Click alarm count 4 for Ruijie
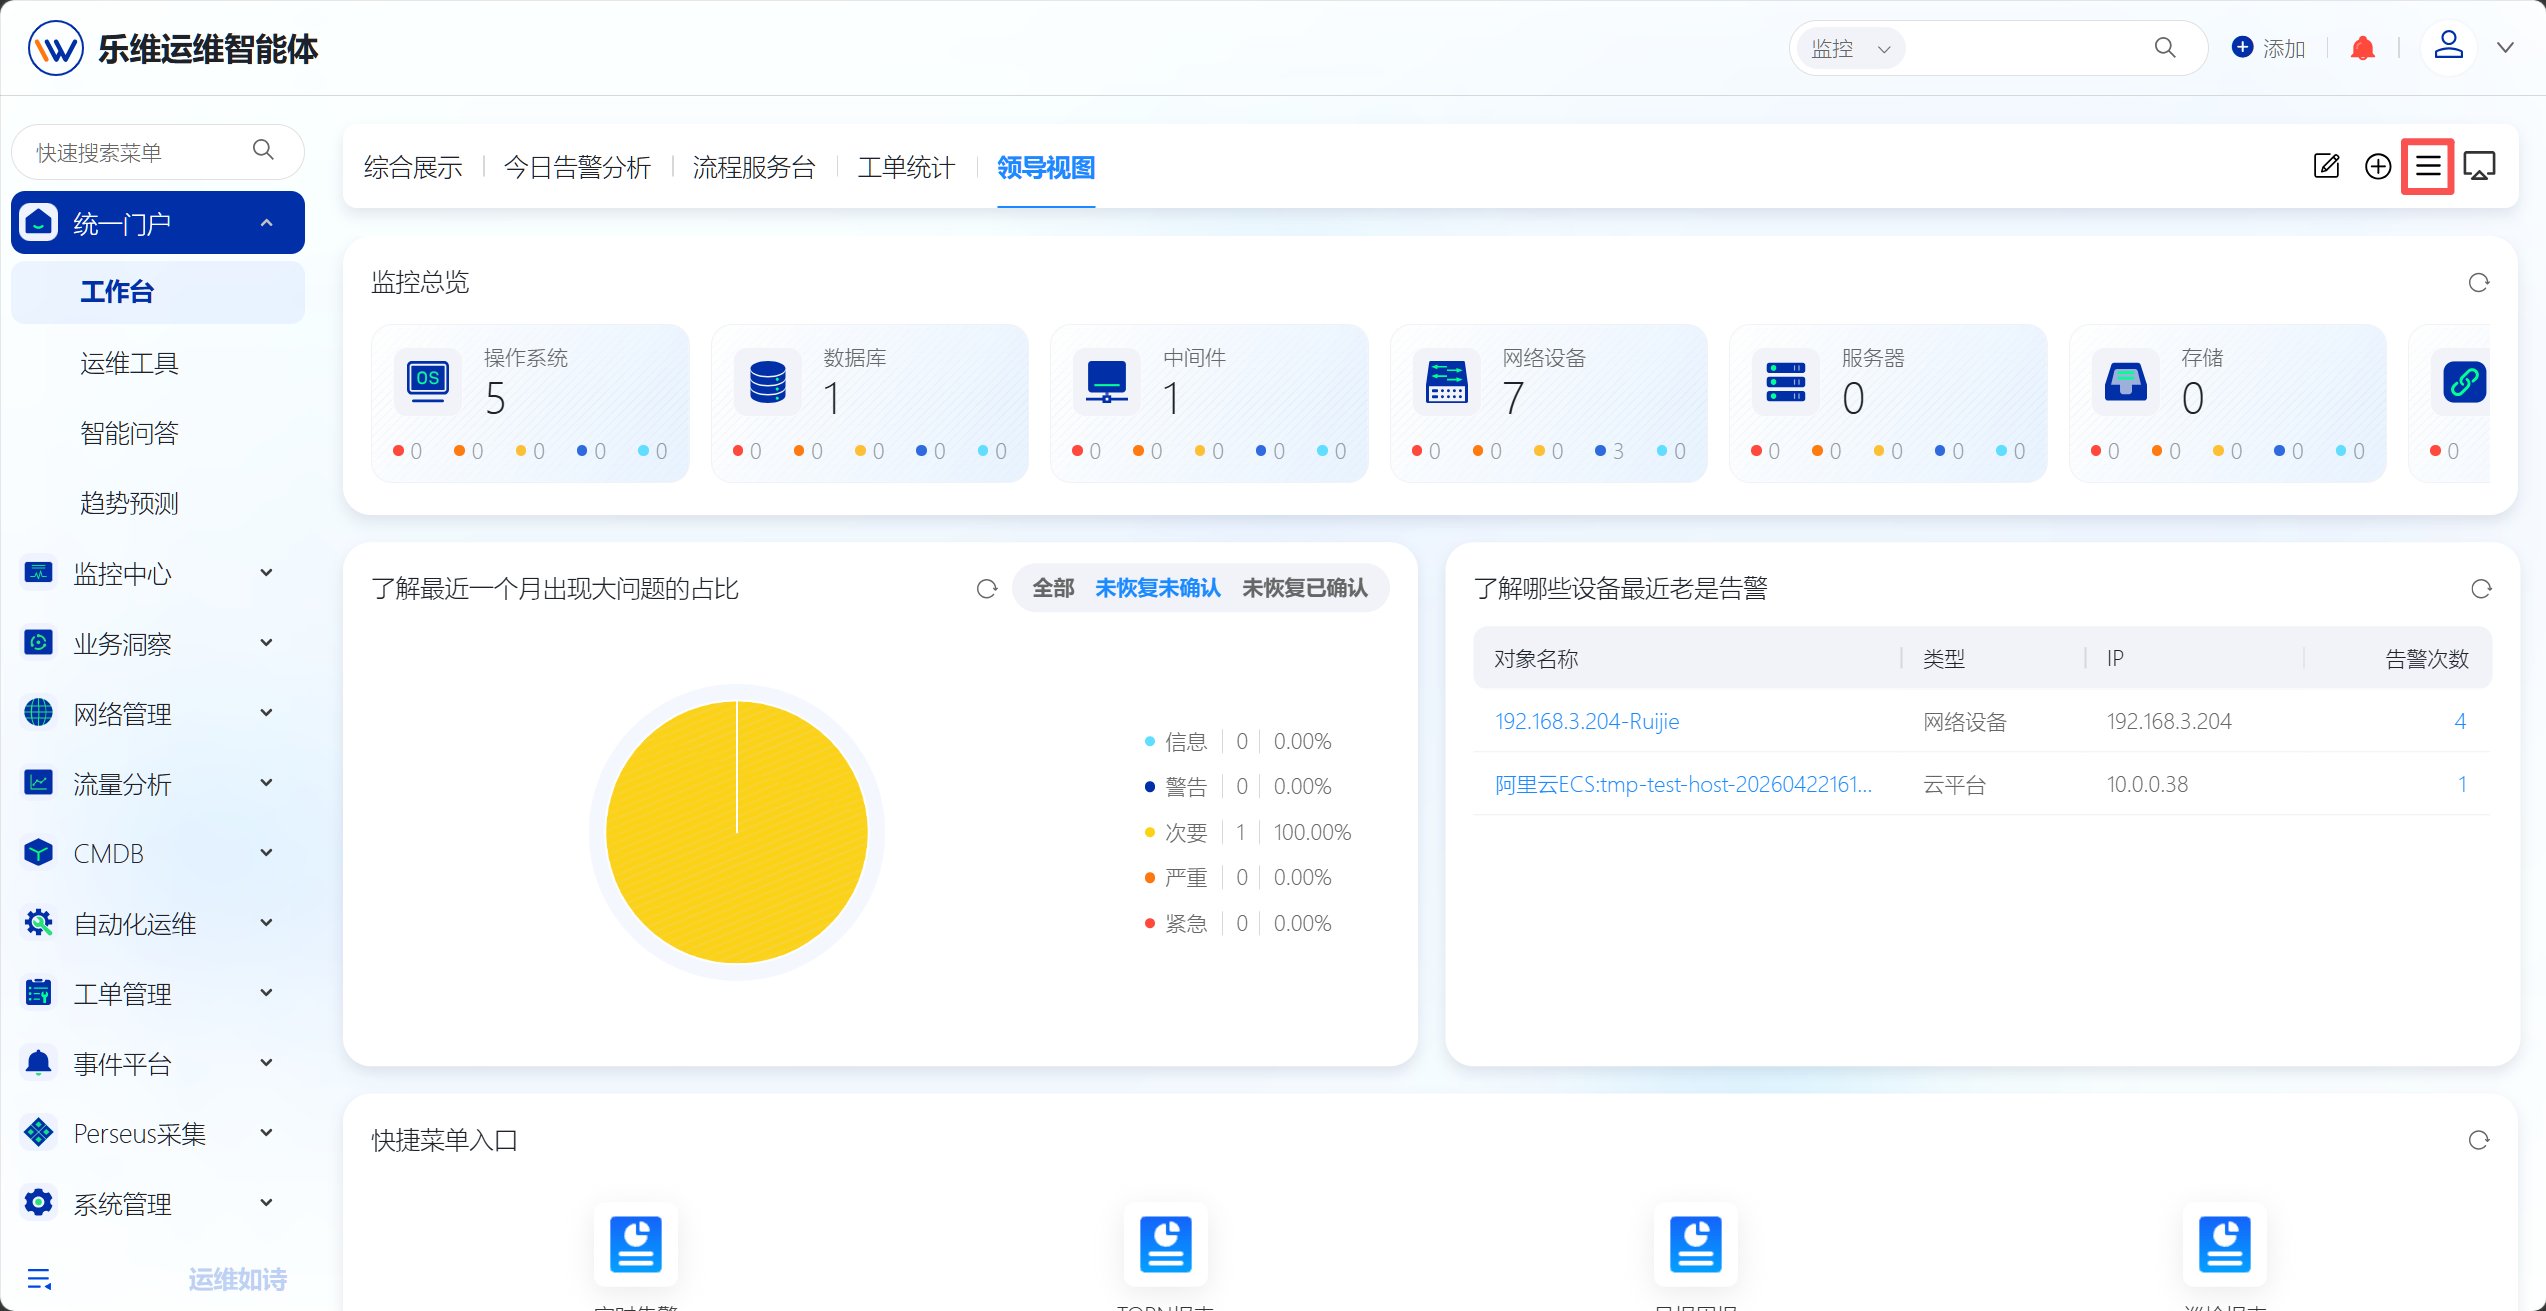 tap(2460, 721)
